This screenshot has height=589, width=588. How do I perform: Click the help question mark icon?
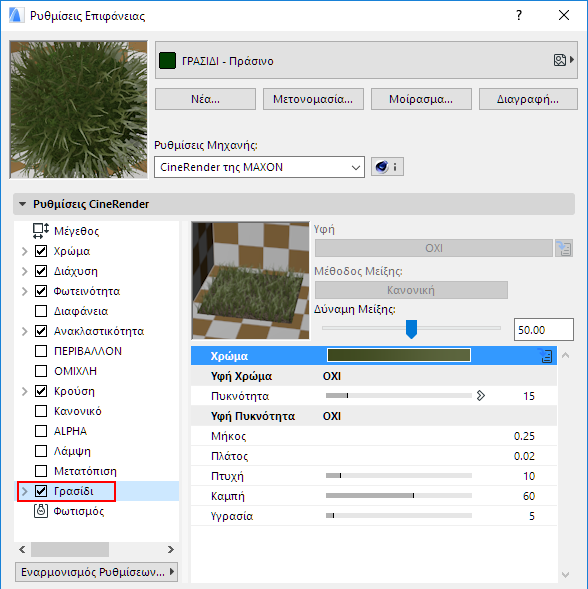click(519, 15)
